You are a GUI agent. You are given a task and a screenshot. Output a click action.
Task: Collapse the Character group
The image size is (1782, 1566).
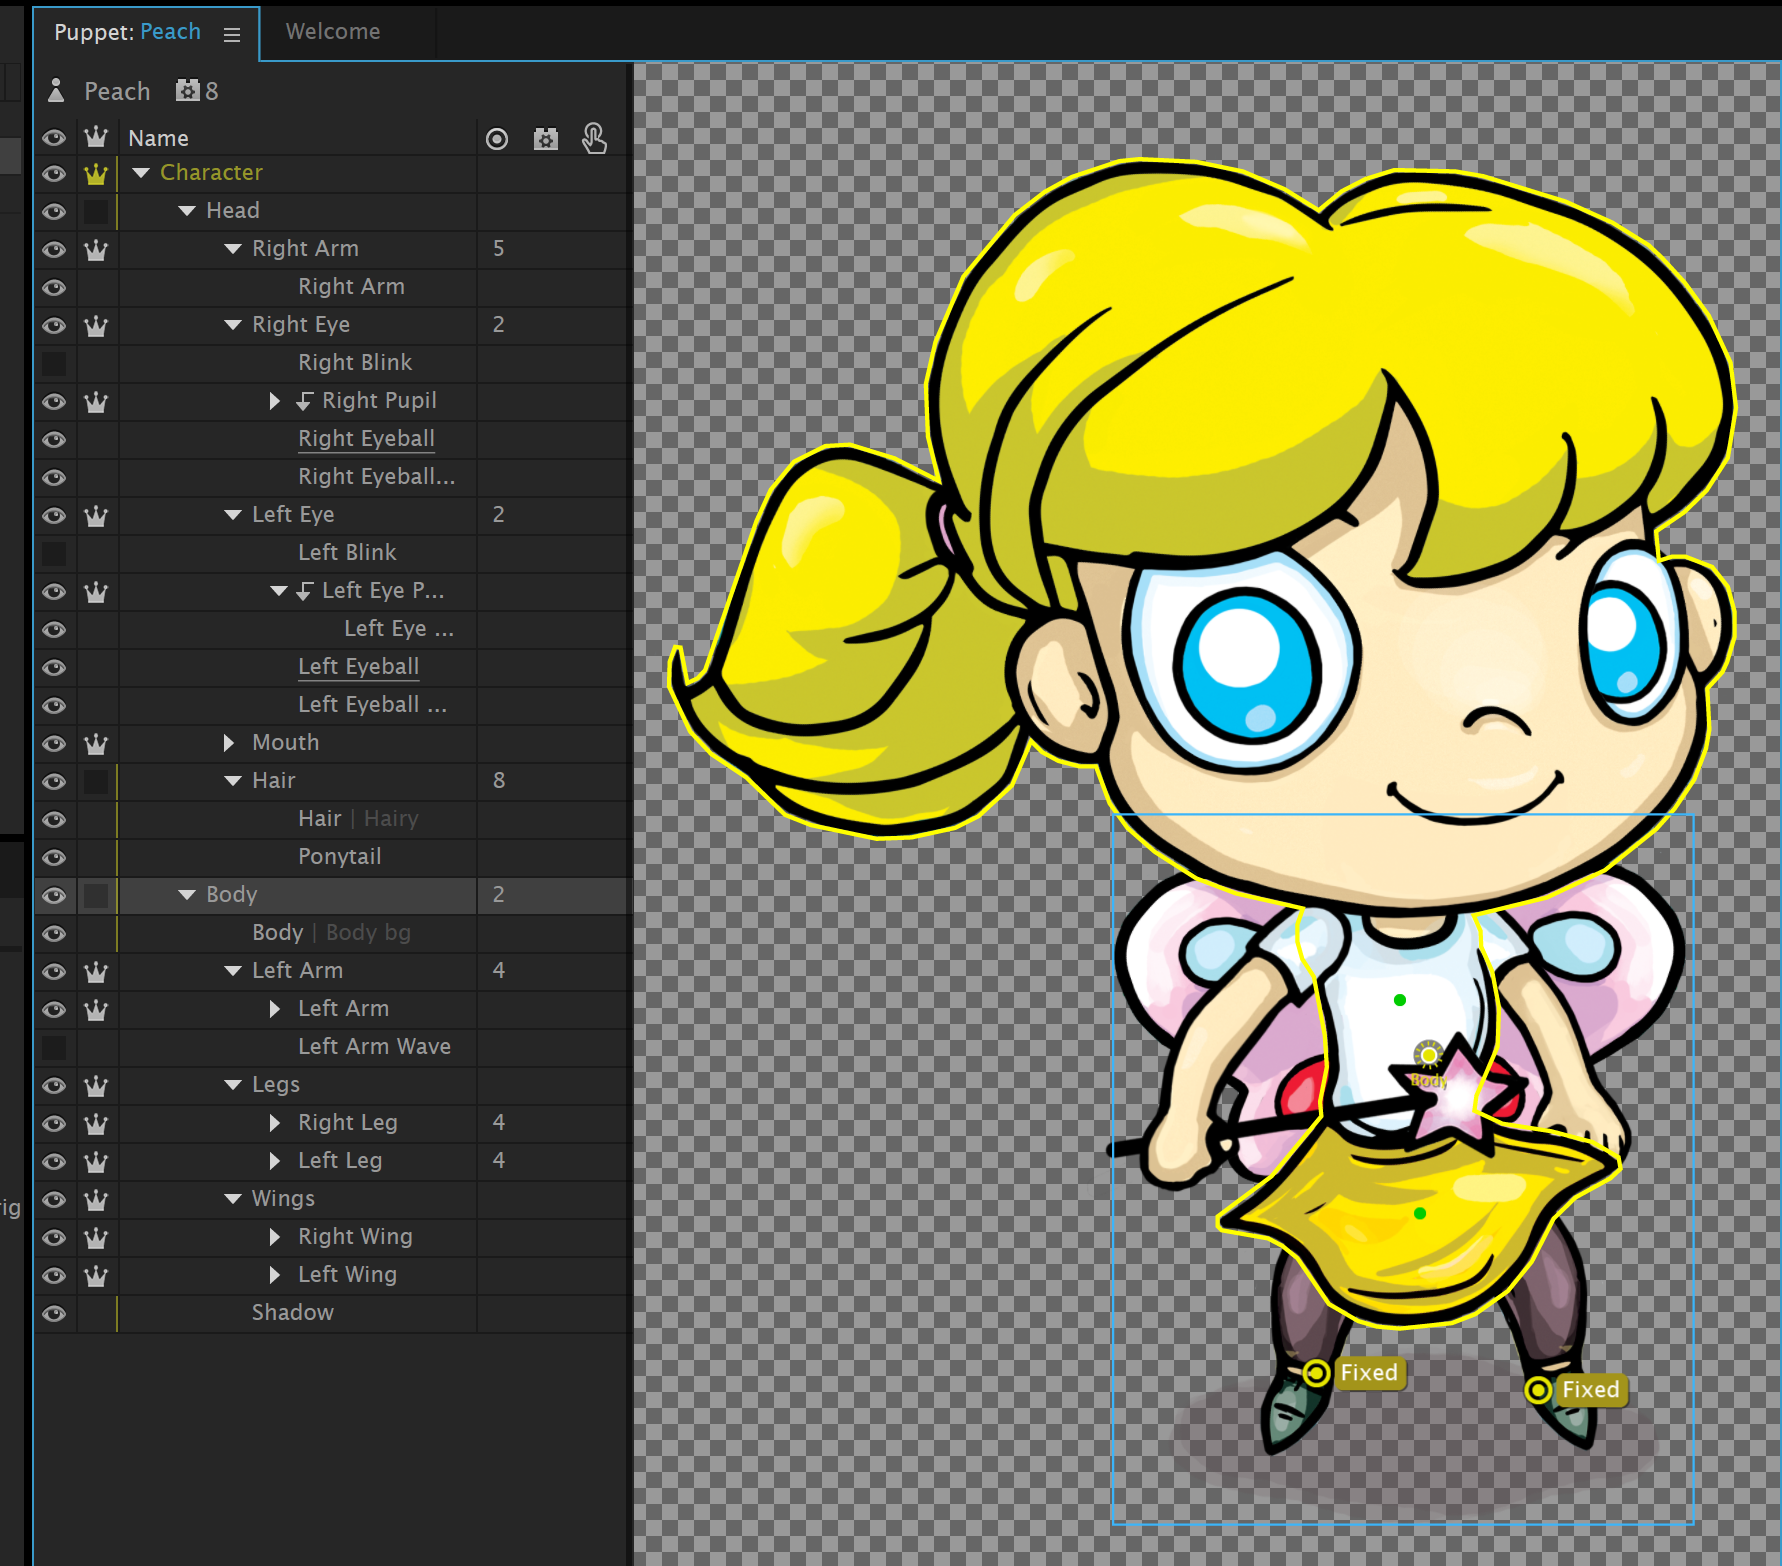point(141,173)
